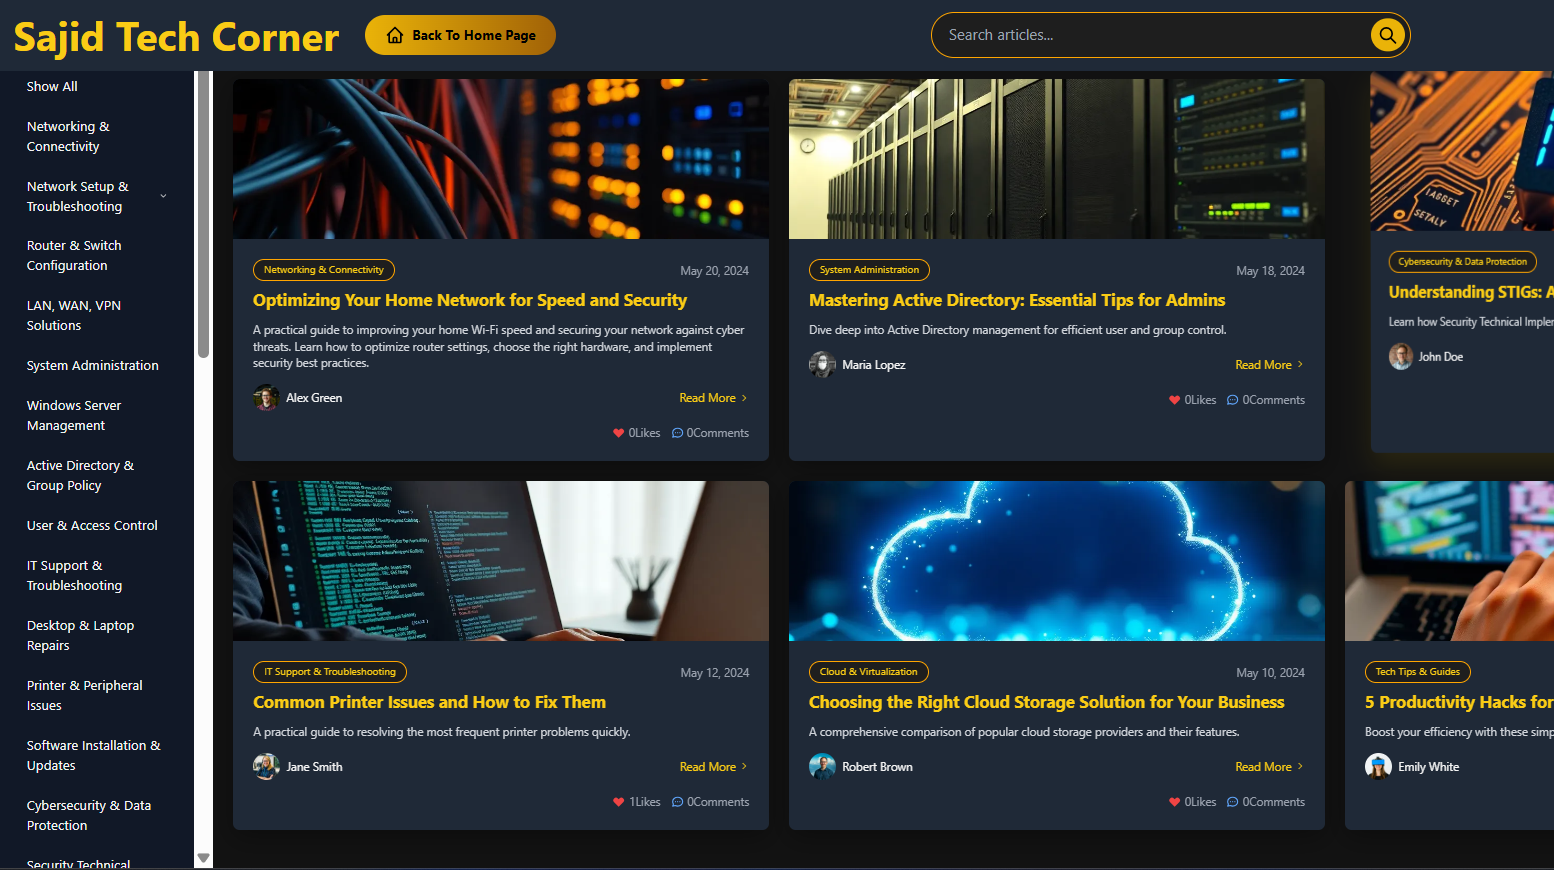Click the comment icon on cloud storage article

(1232, 802)
